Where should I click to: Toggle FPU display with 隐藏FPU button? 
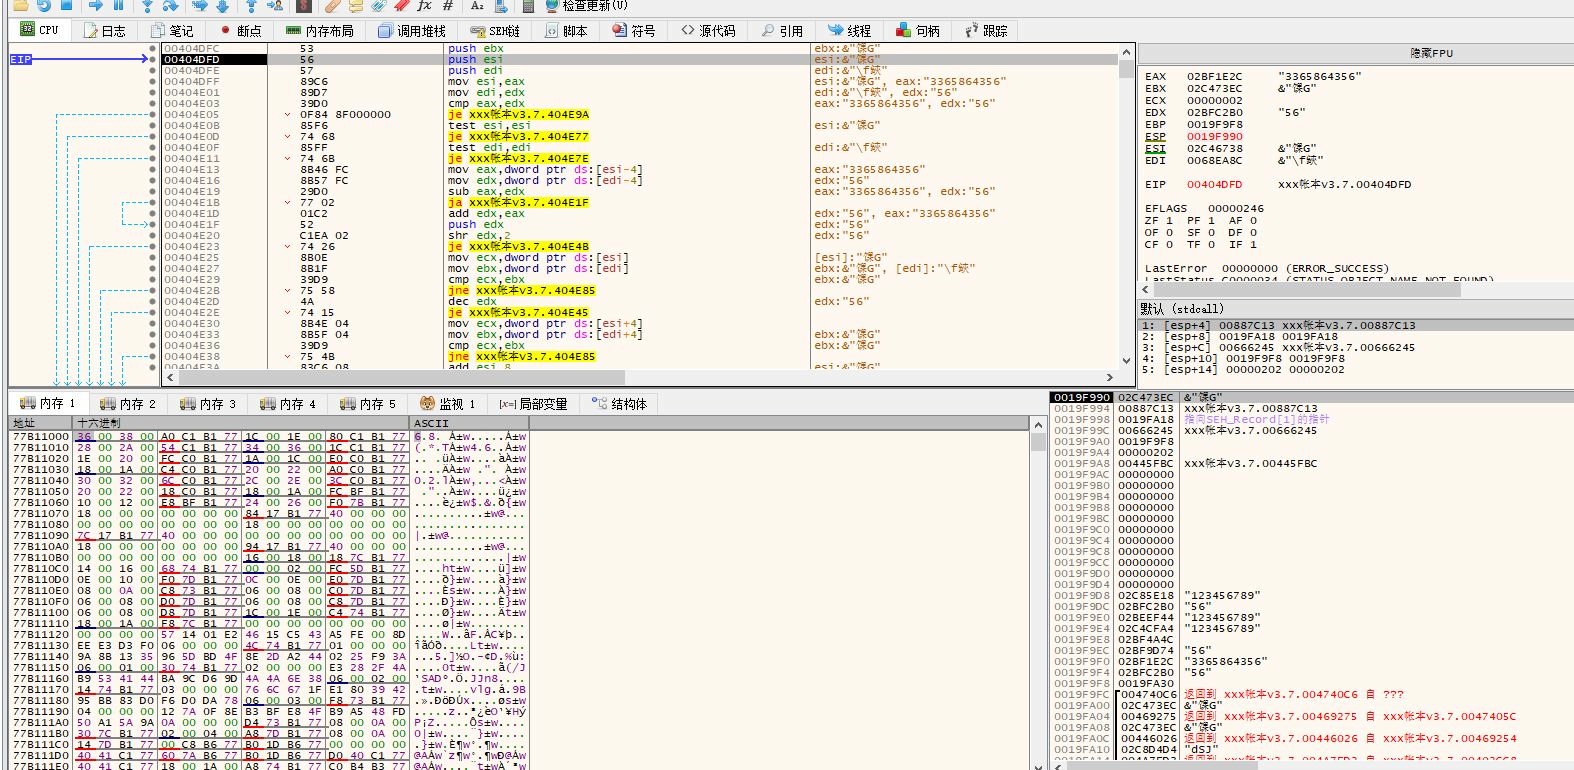(x=1431, y=53)
